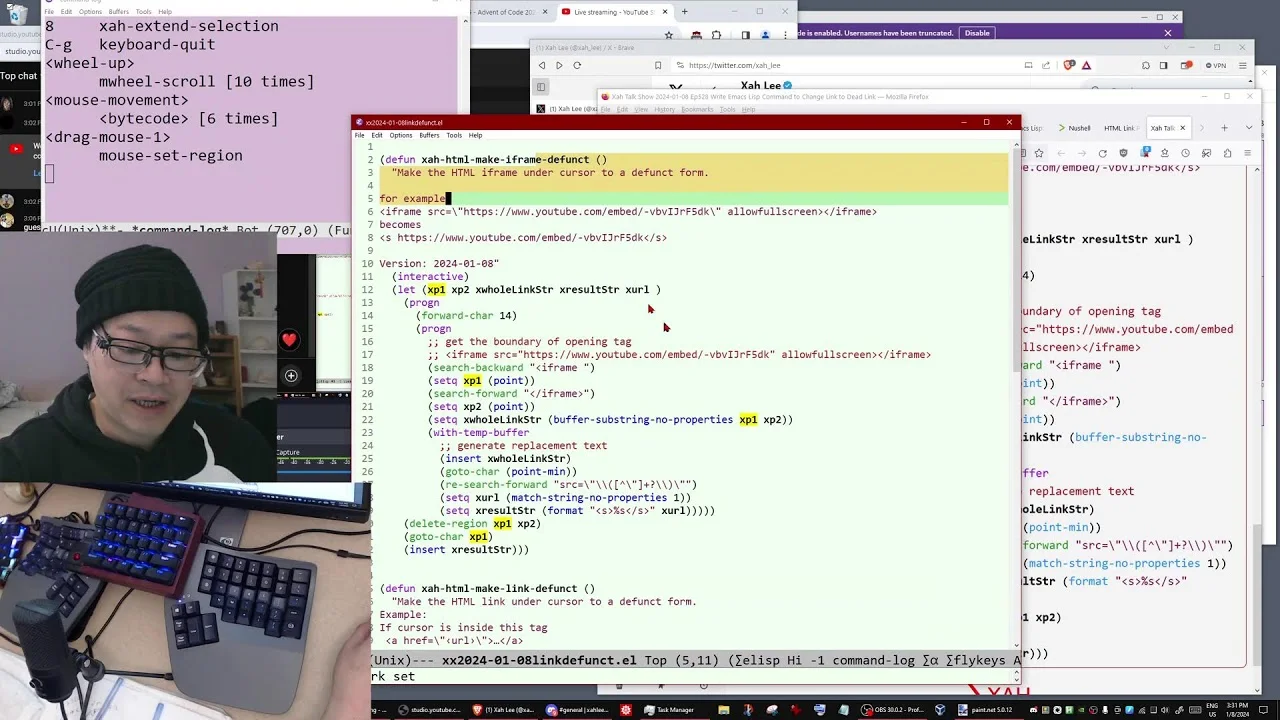This screenshot has width=1280, height=720.
Task: Click the red heart icon beside the webcam
Action: (289, 340)
